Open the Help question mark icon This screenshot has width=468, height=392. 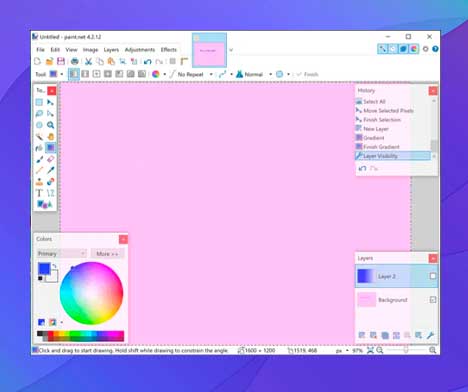click(435, 49)
